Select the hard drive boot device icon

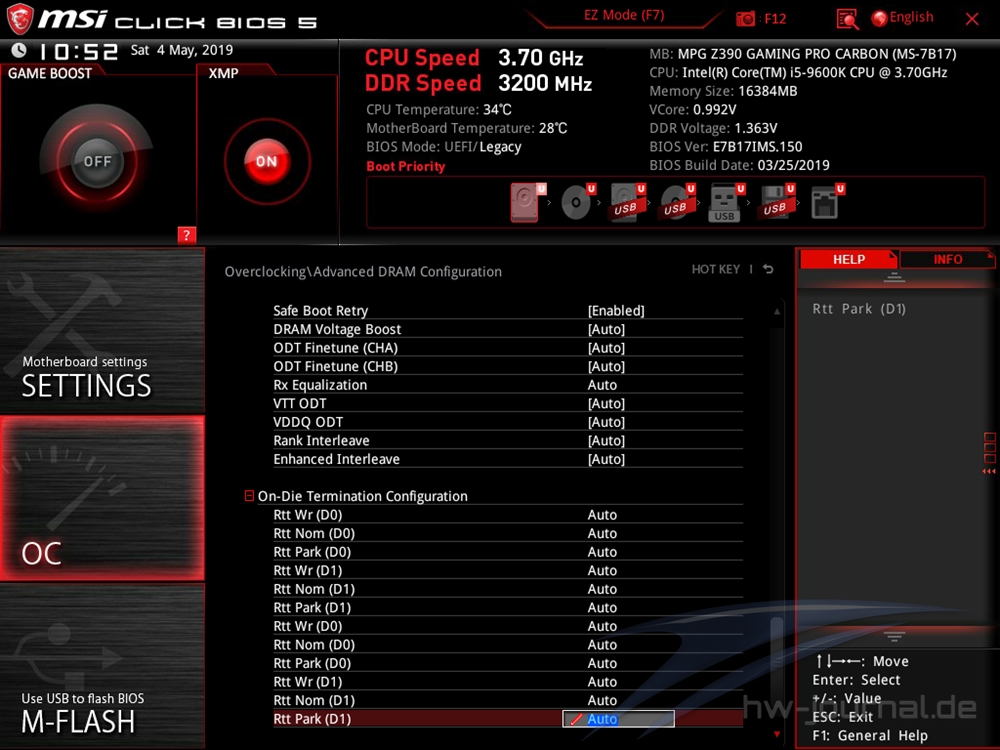[x=527, y=202]
